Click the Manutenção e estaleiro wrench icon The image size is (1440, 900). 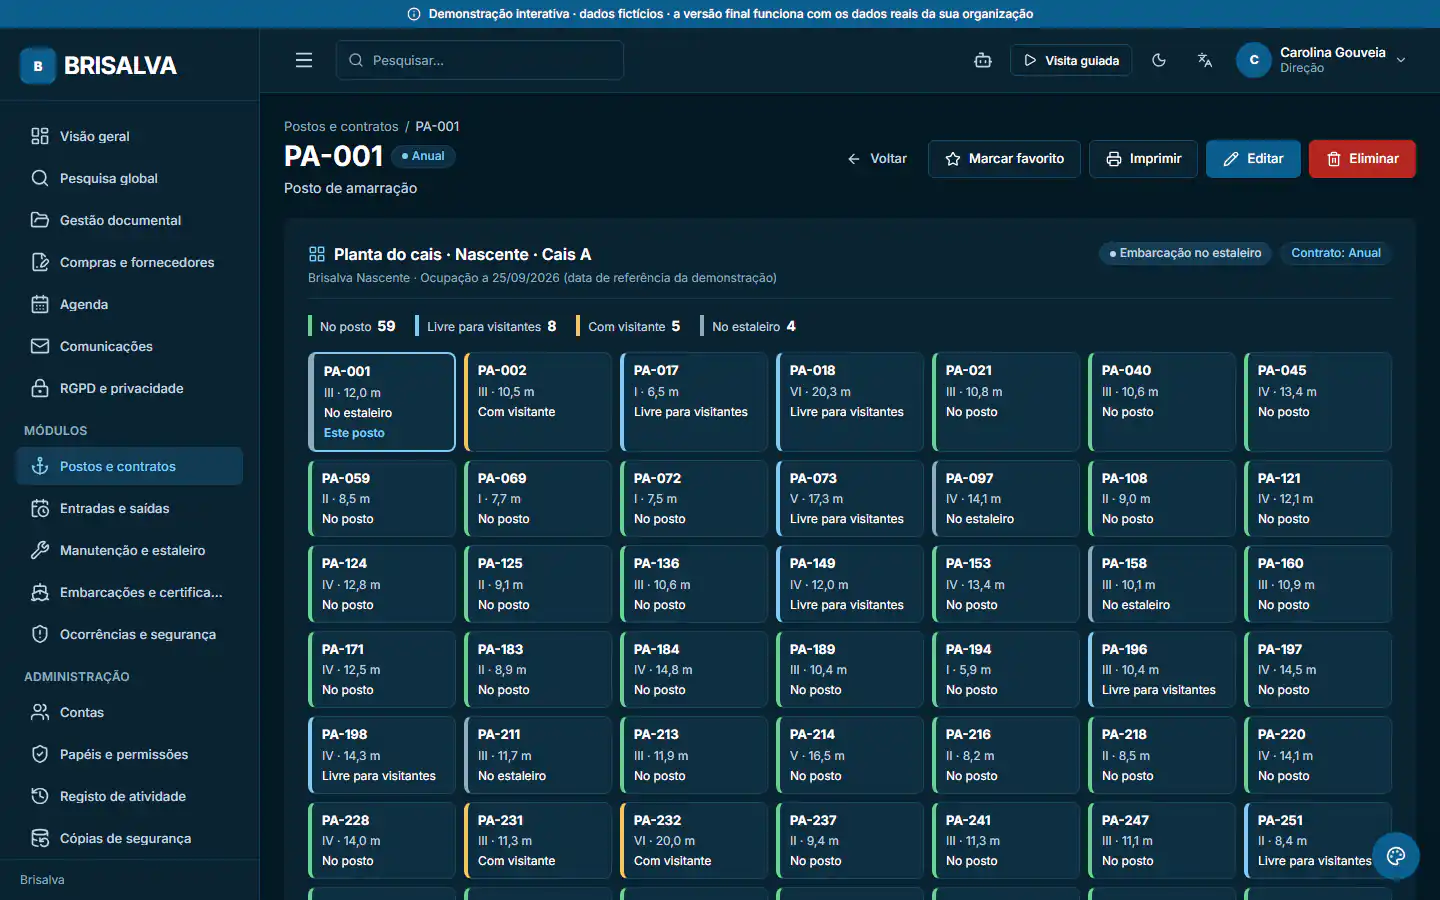click(40, 550)
